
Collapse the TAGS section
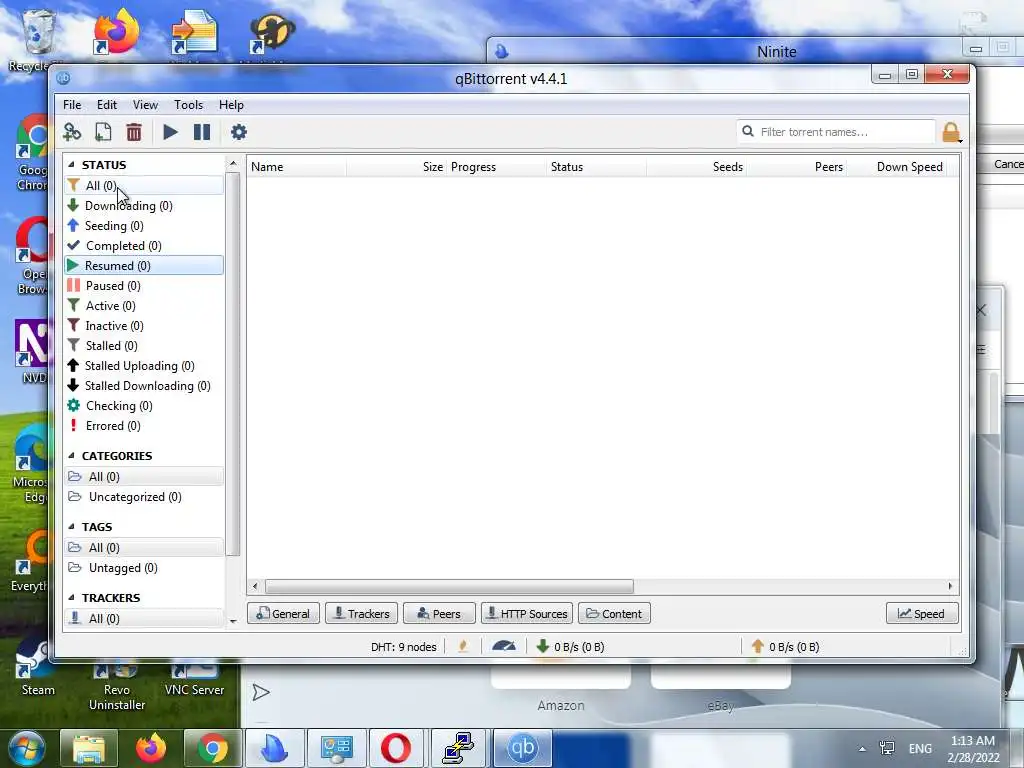coord(71,526)
